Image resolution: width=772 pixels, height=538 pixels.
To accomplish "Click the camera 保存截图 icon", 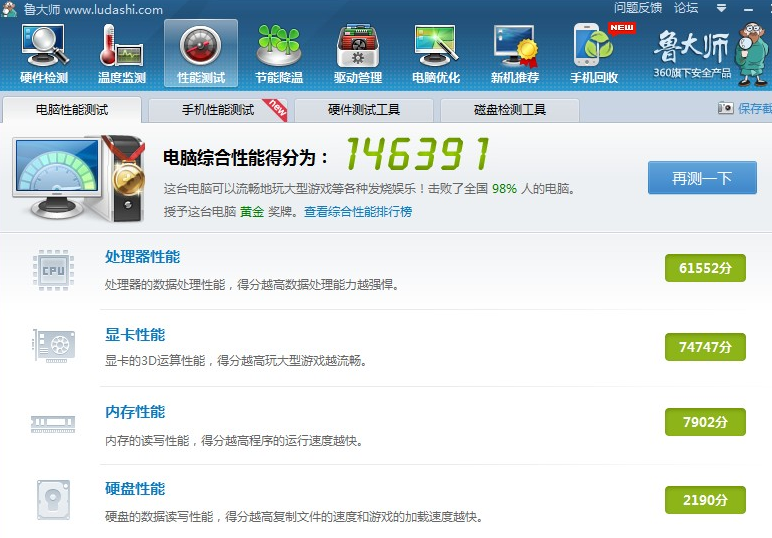I will coord(725,108).
